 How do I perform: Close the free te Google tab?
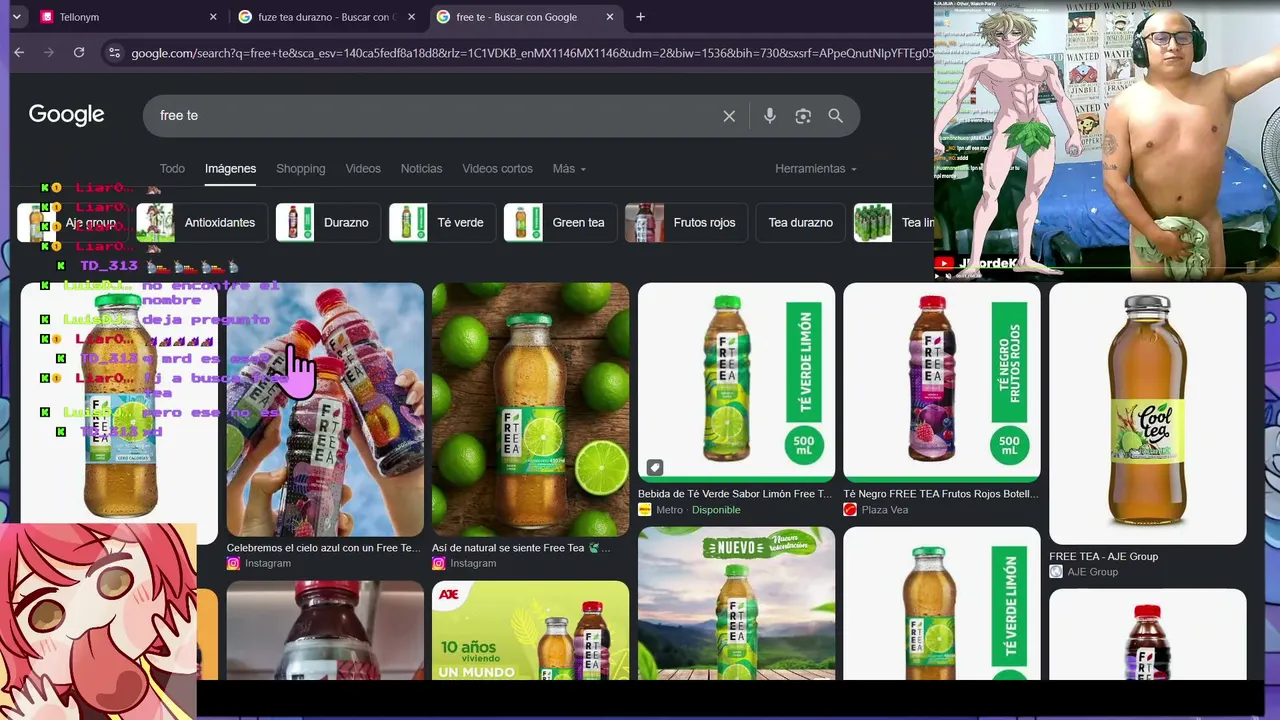pyautogui.click(x=610, y=17)
